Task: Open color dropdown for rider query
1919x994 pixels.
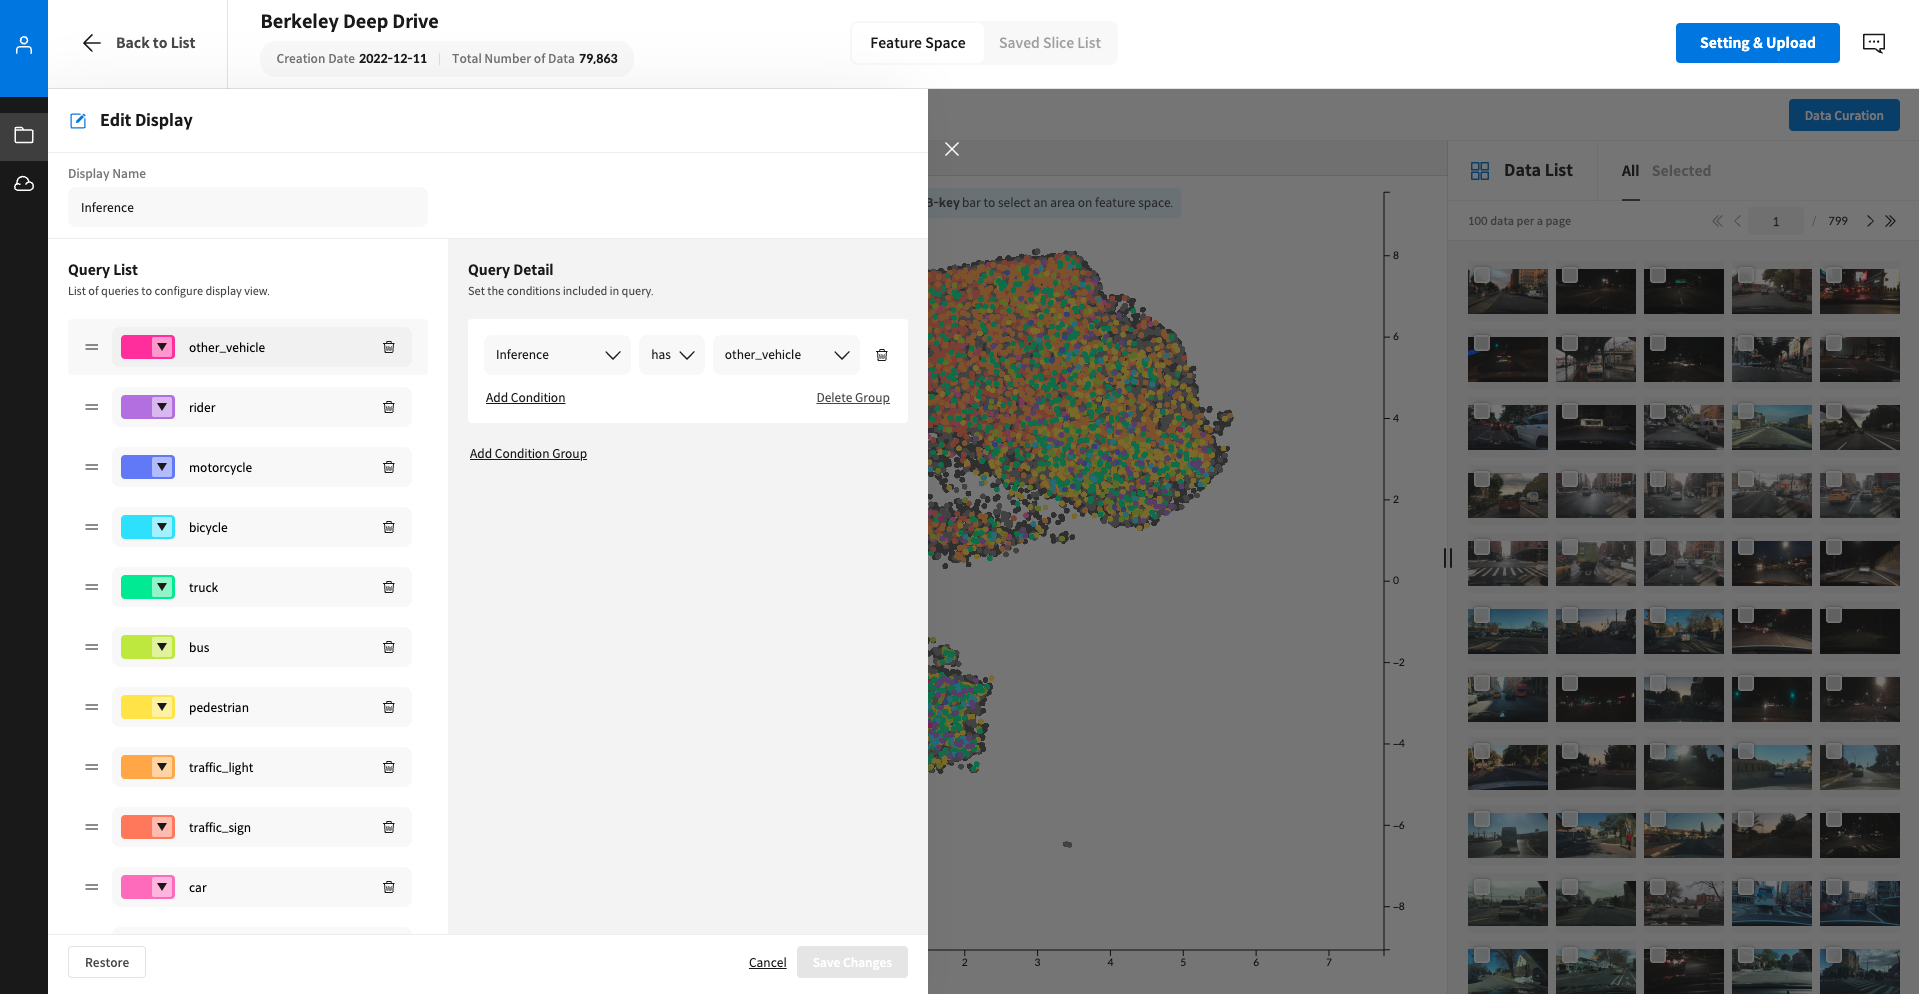Action: tap(162, 407)
